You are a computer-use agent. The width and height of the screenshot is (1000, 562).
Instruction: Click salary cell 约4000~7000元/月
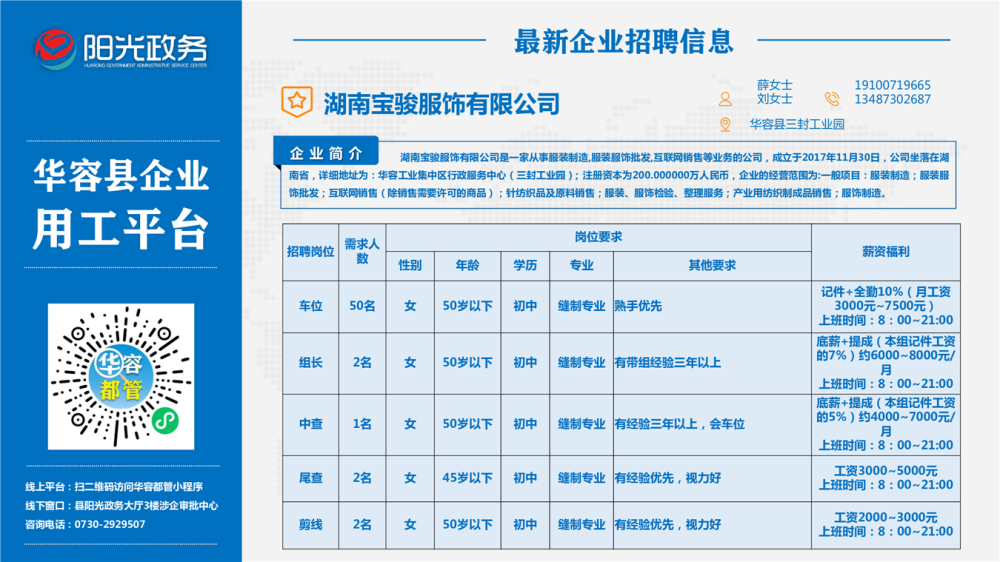tap(886, 424)
